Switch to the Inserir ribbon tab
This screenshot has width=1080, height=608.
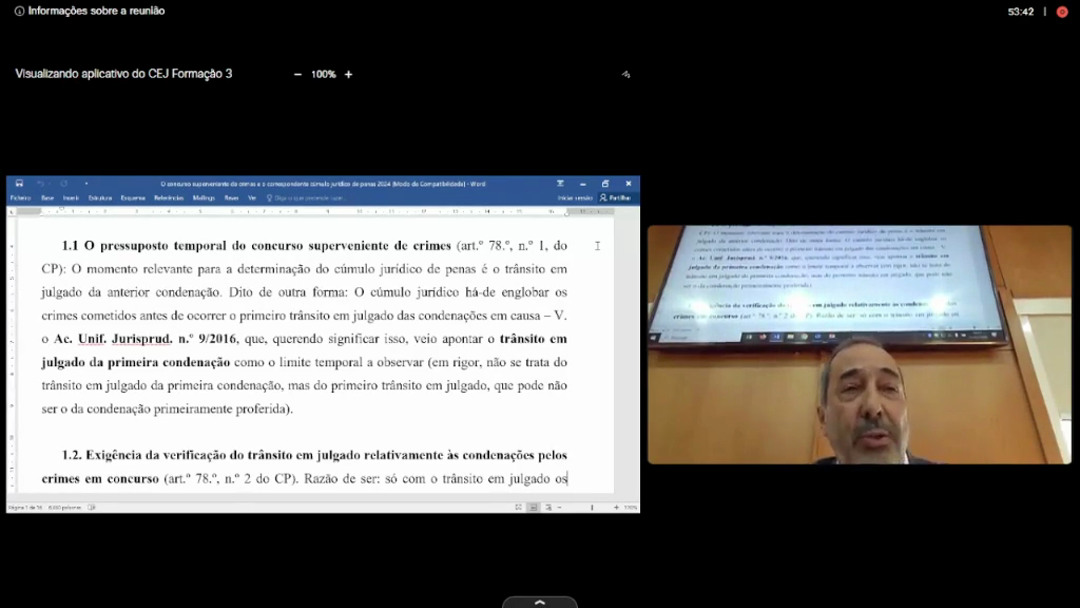71,198
